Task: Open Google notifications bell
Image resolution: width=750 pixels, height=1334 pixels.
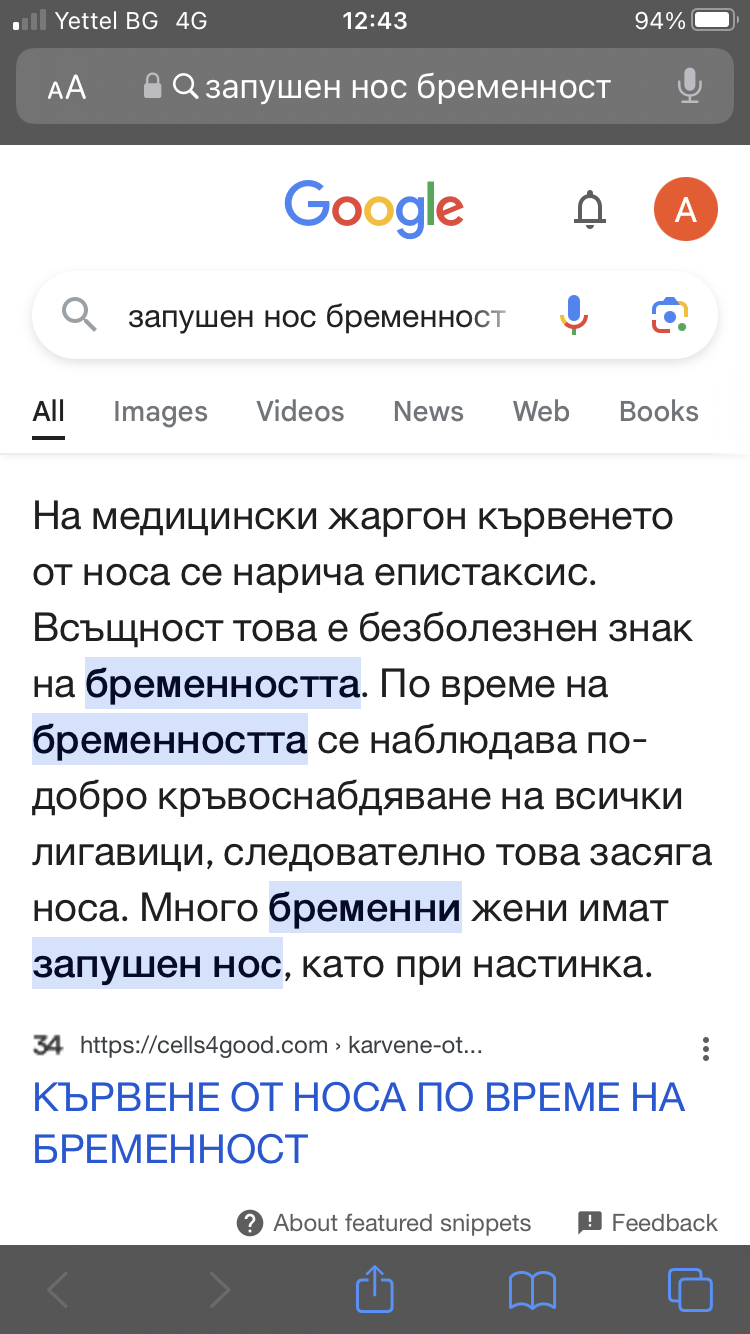Action: pyautogui.click(x=590, y=209)
